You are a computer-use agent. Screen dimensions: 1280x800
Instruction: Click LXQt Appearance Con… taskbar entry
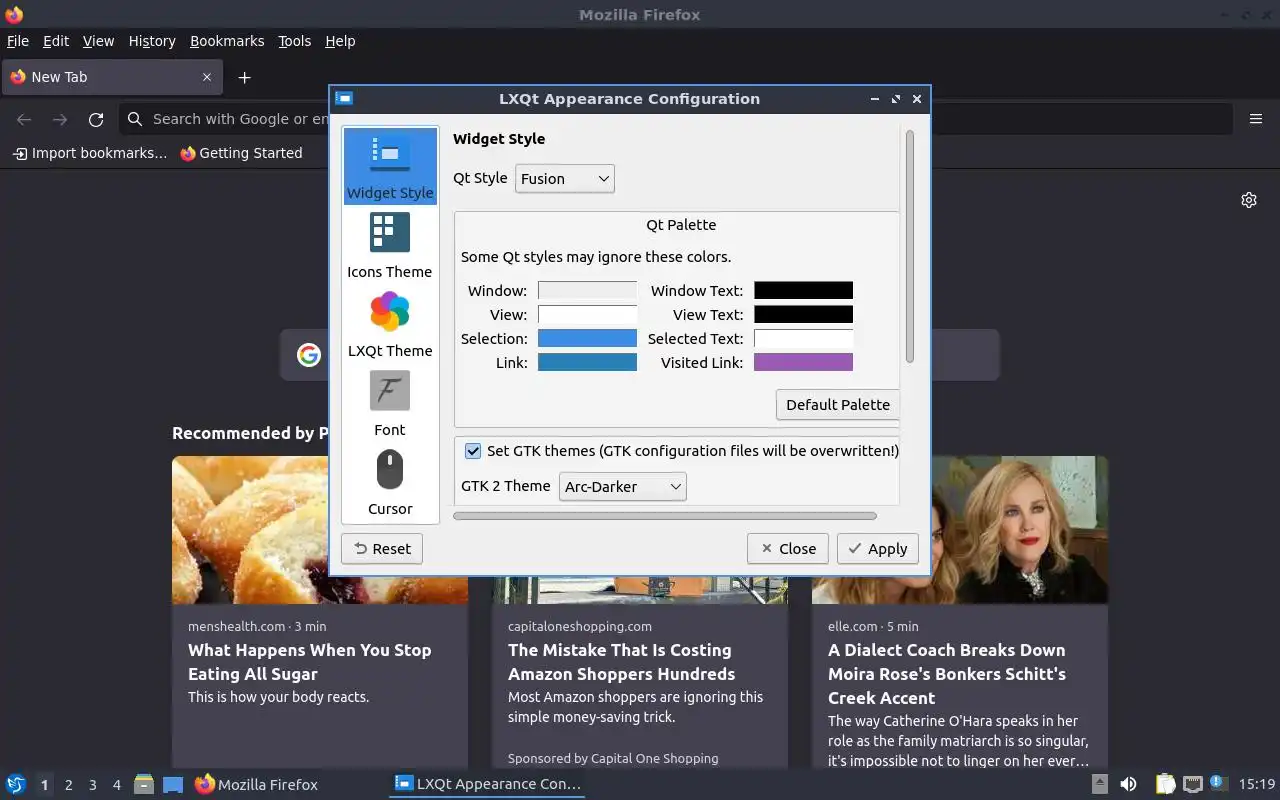(487, 785)
